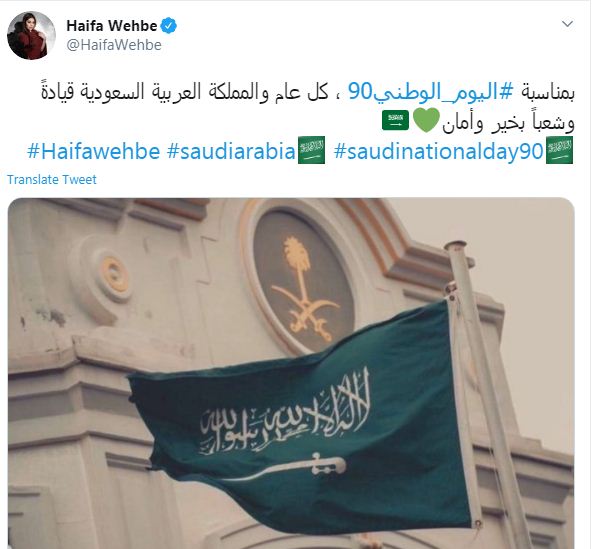Open the #saudinationalday90 hashtag

(x=439, y=151)
